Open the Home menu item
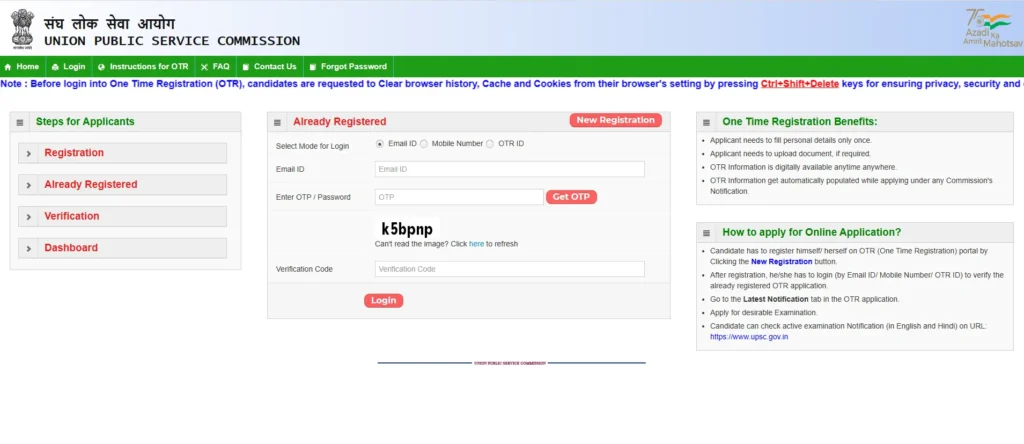This screenshot has width=1024, height=444. [x=21, y=66]
